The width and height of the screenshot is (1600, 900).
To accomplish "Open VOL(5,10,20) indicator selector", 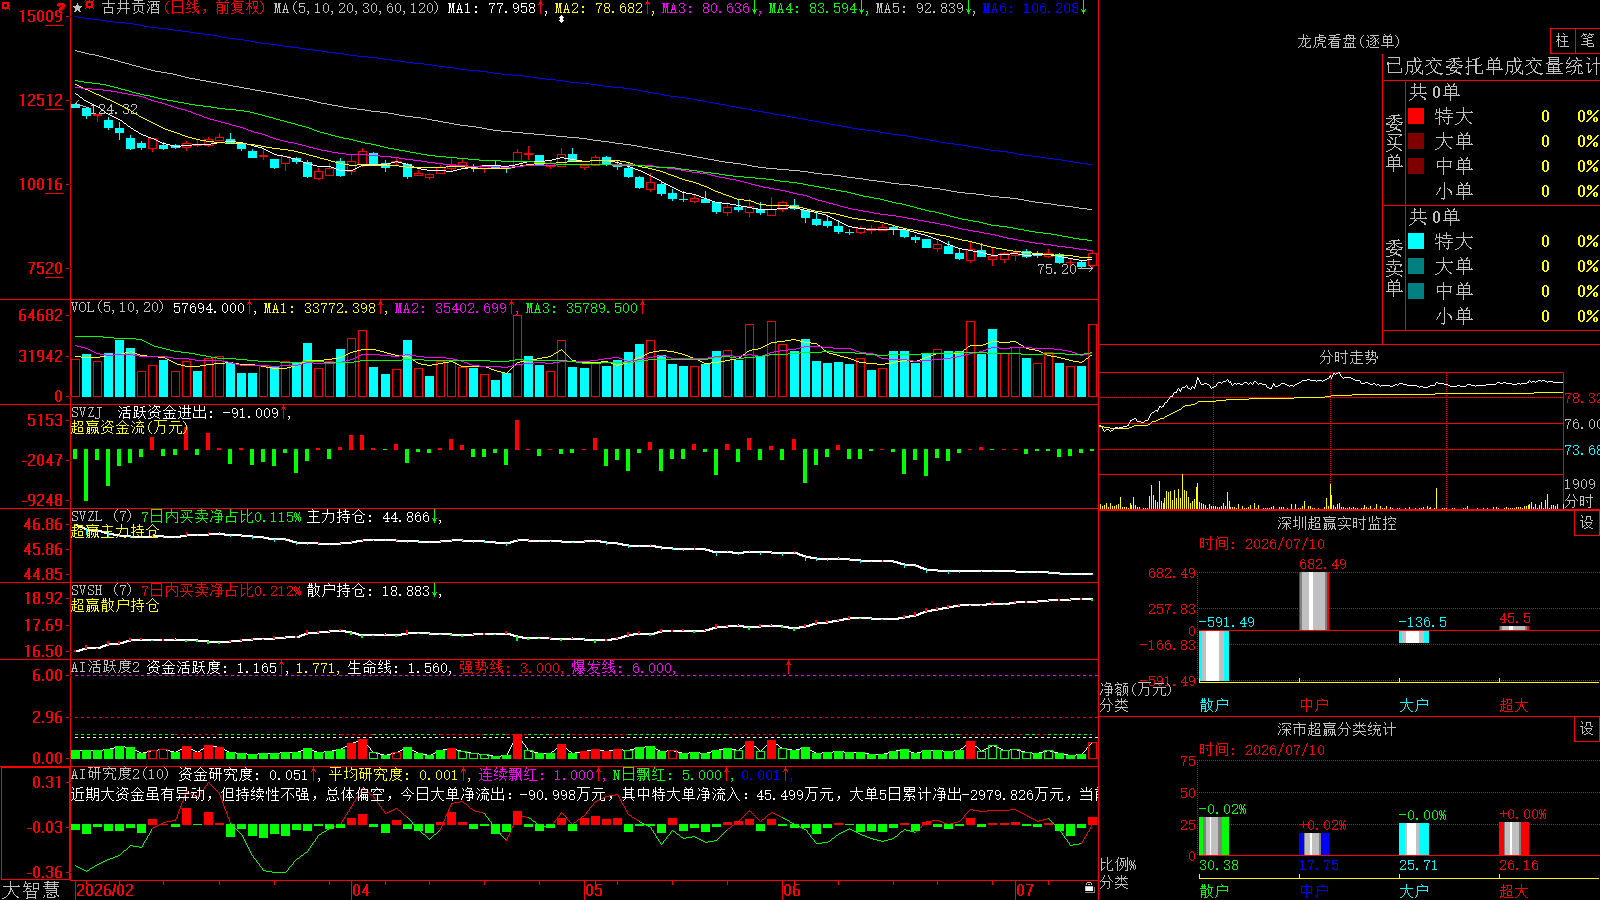I will tap(117, 308).
